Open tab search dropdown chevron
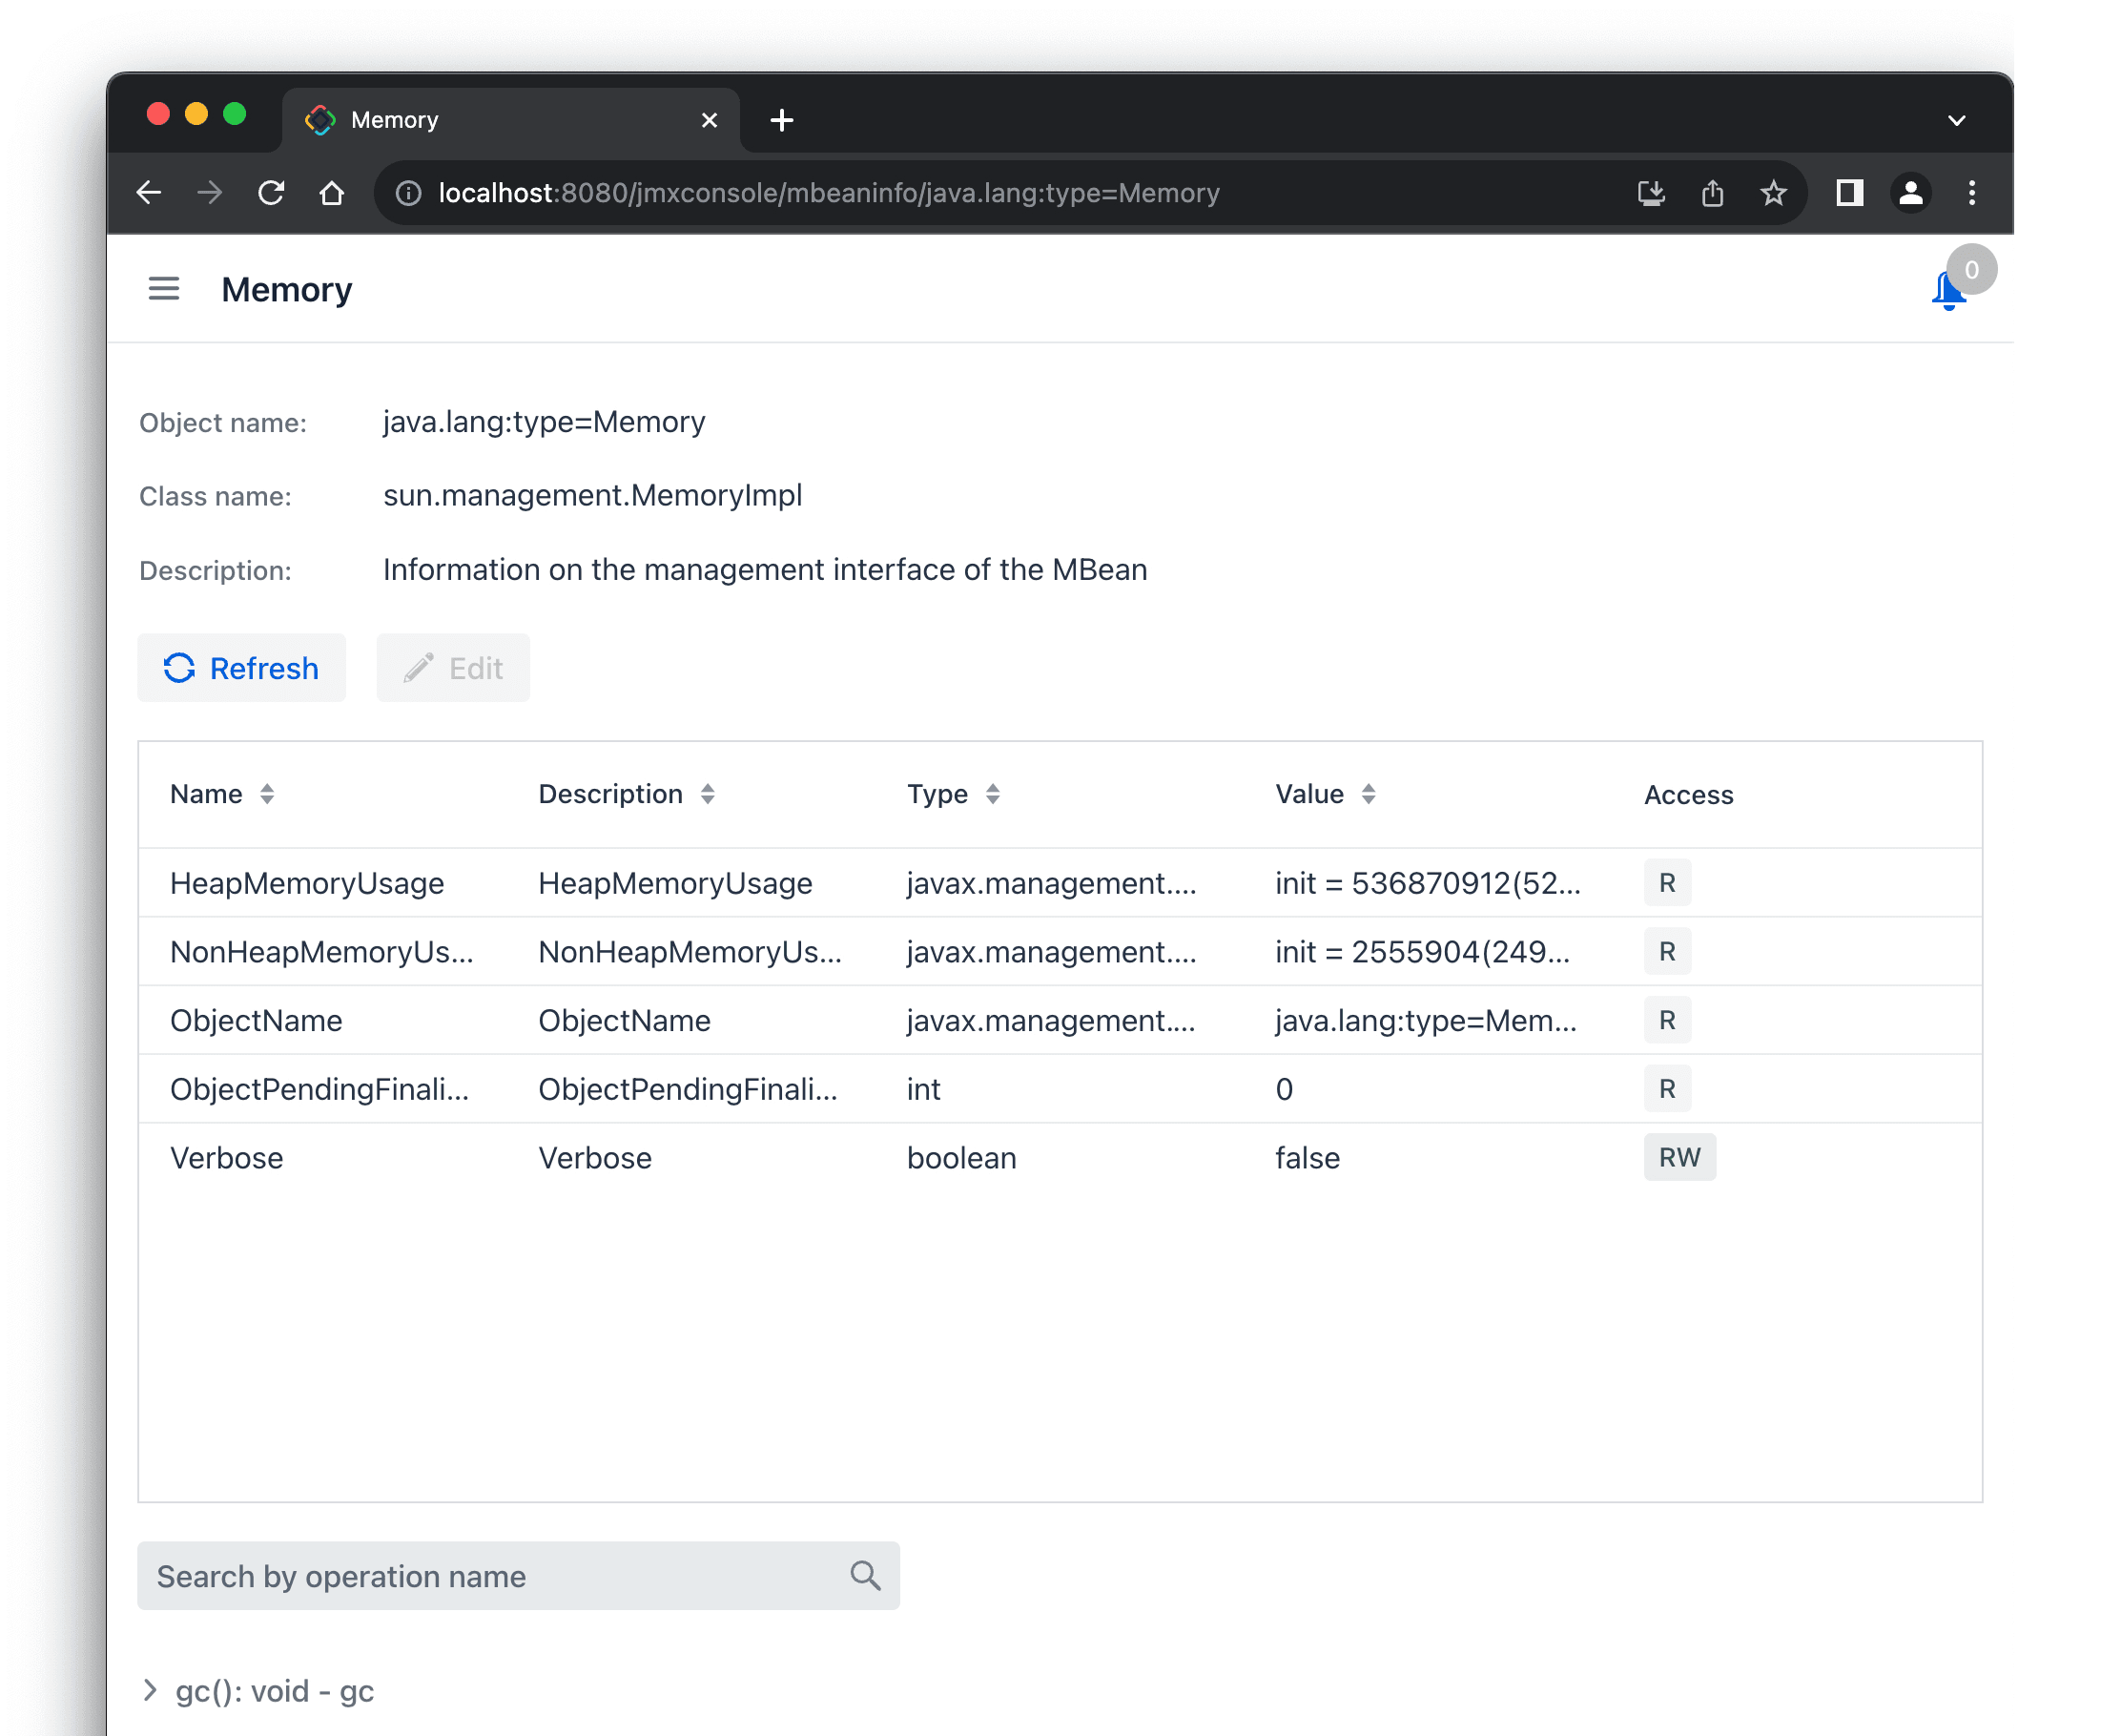 [1956, 120]
